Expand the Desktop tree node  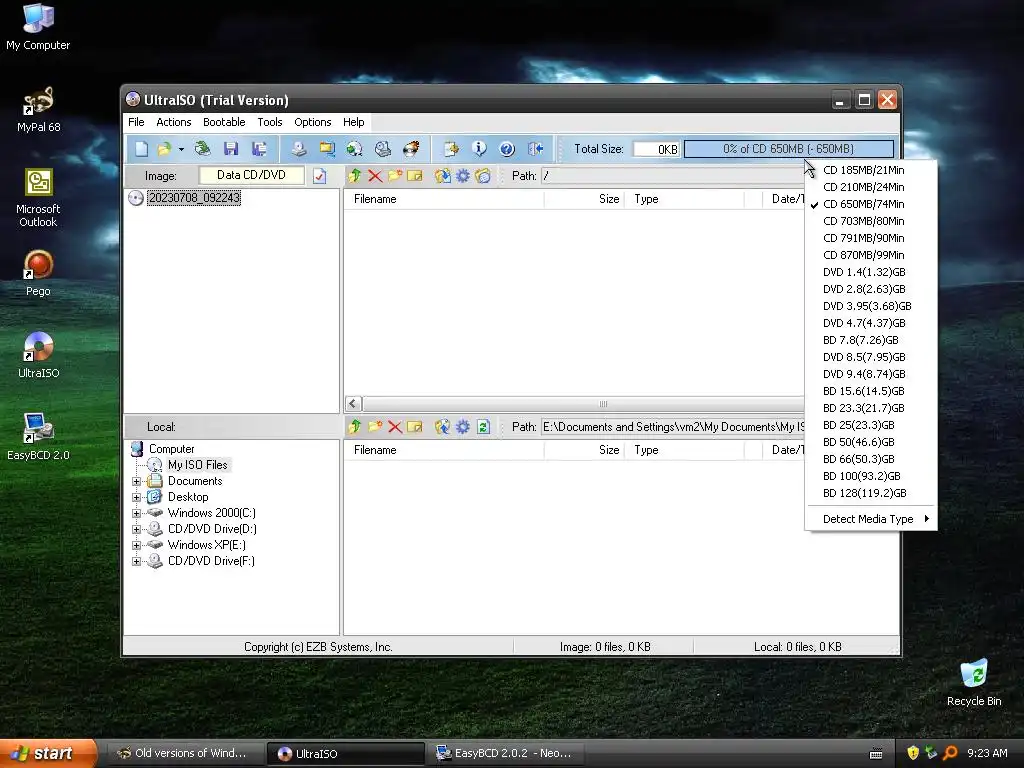point(136,497)
